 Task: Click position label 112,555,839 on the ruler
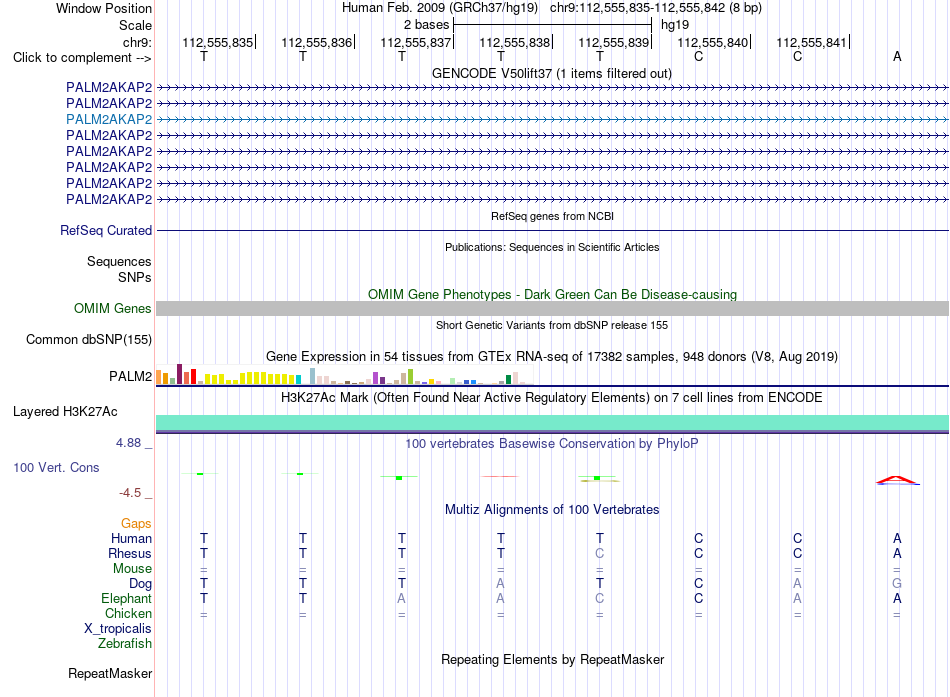pyautogui.click(x=614, y=42)
